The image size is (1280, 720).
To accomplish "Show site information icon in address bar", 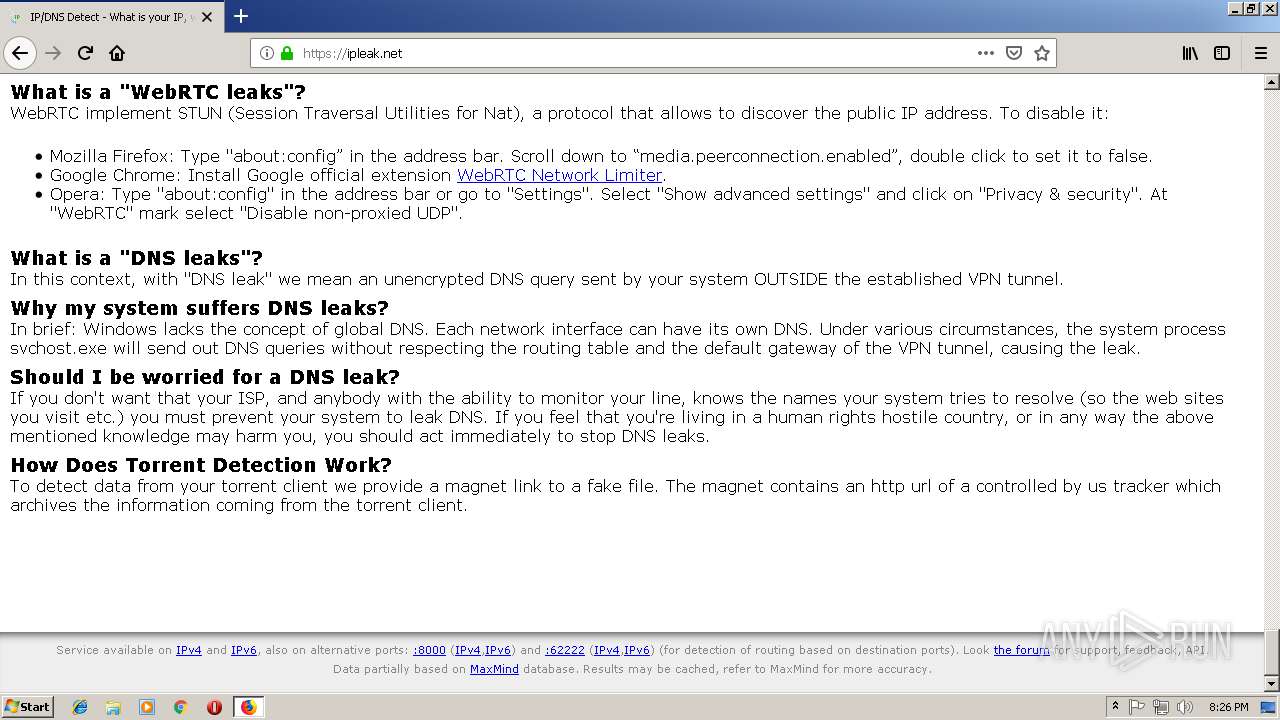I will point(267,53).
